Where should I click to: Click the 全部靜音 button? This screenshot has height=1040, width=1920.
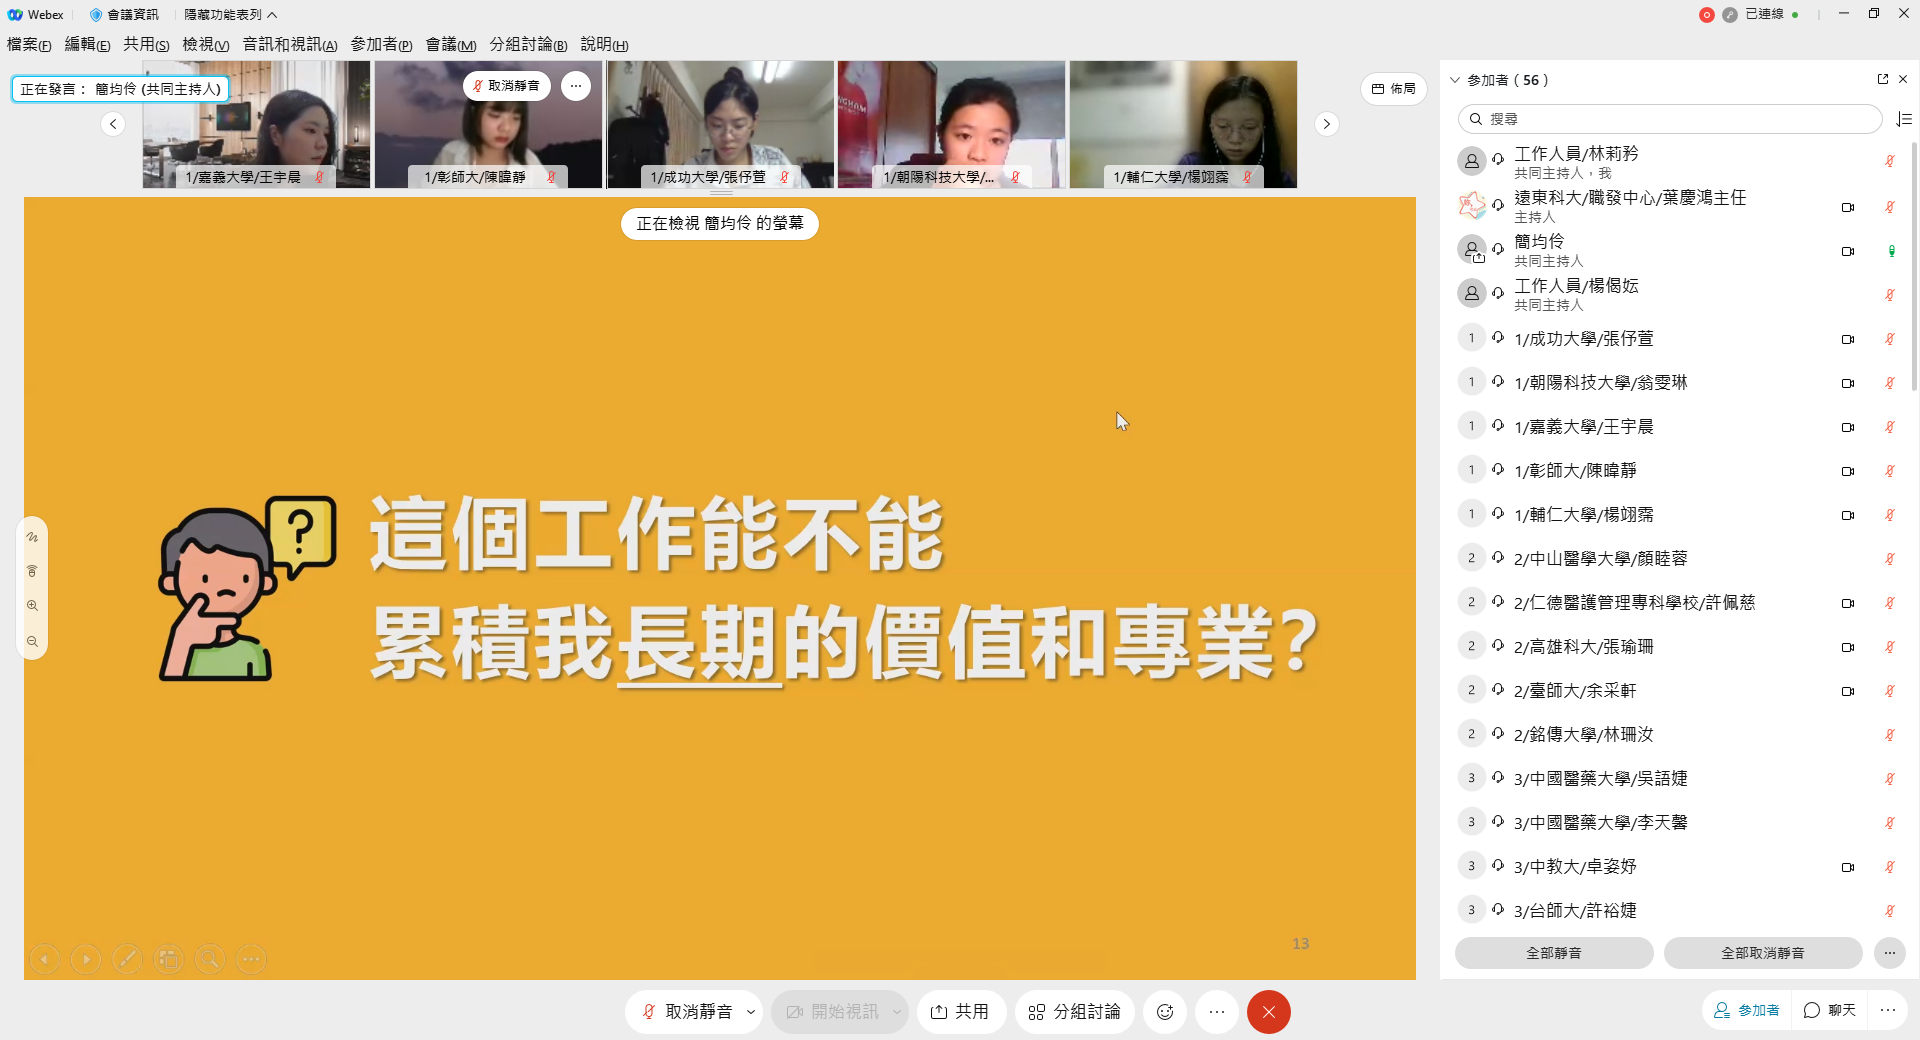1553,953
